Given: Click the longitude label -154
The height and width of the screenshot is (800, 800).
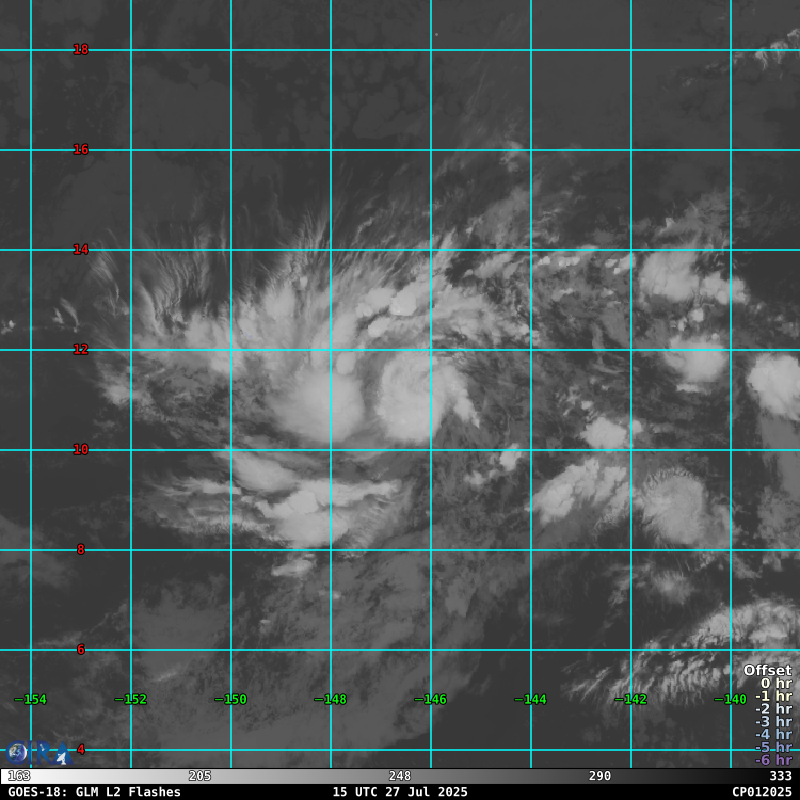Looking at the screenshot, I should (x=32, y=700).
